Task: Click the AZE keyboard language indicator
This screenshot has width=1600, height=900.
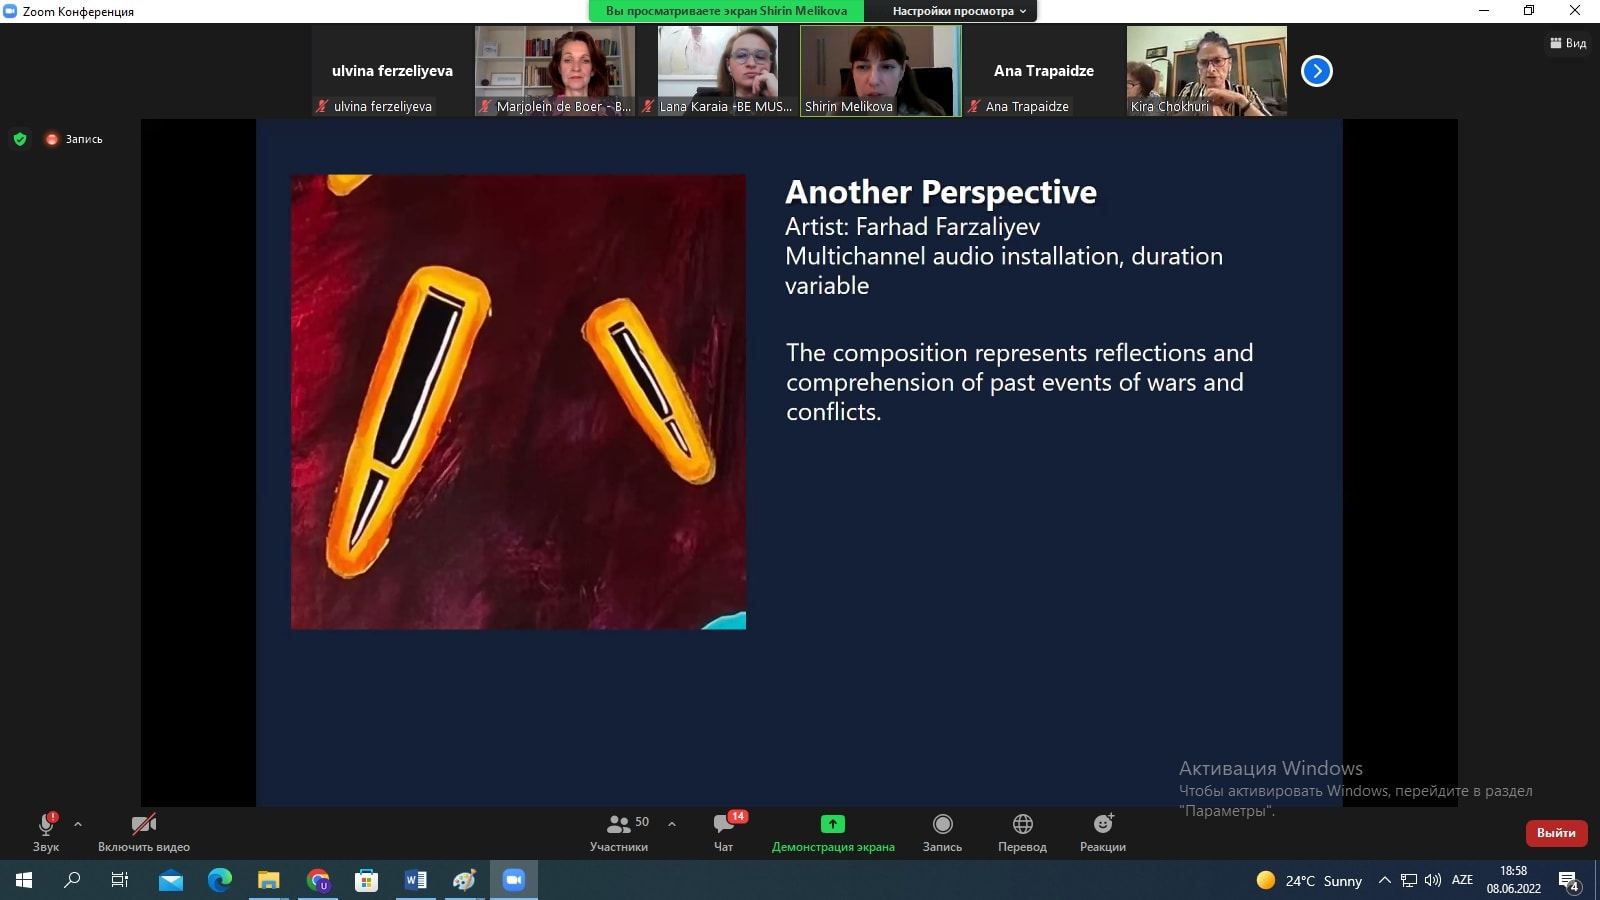Action: 1462,880
